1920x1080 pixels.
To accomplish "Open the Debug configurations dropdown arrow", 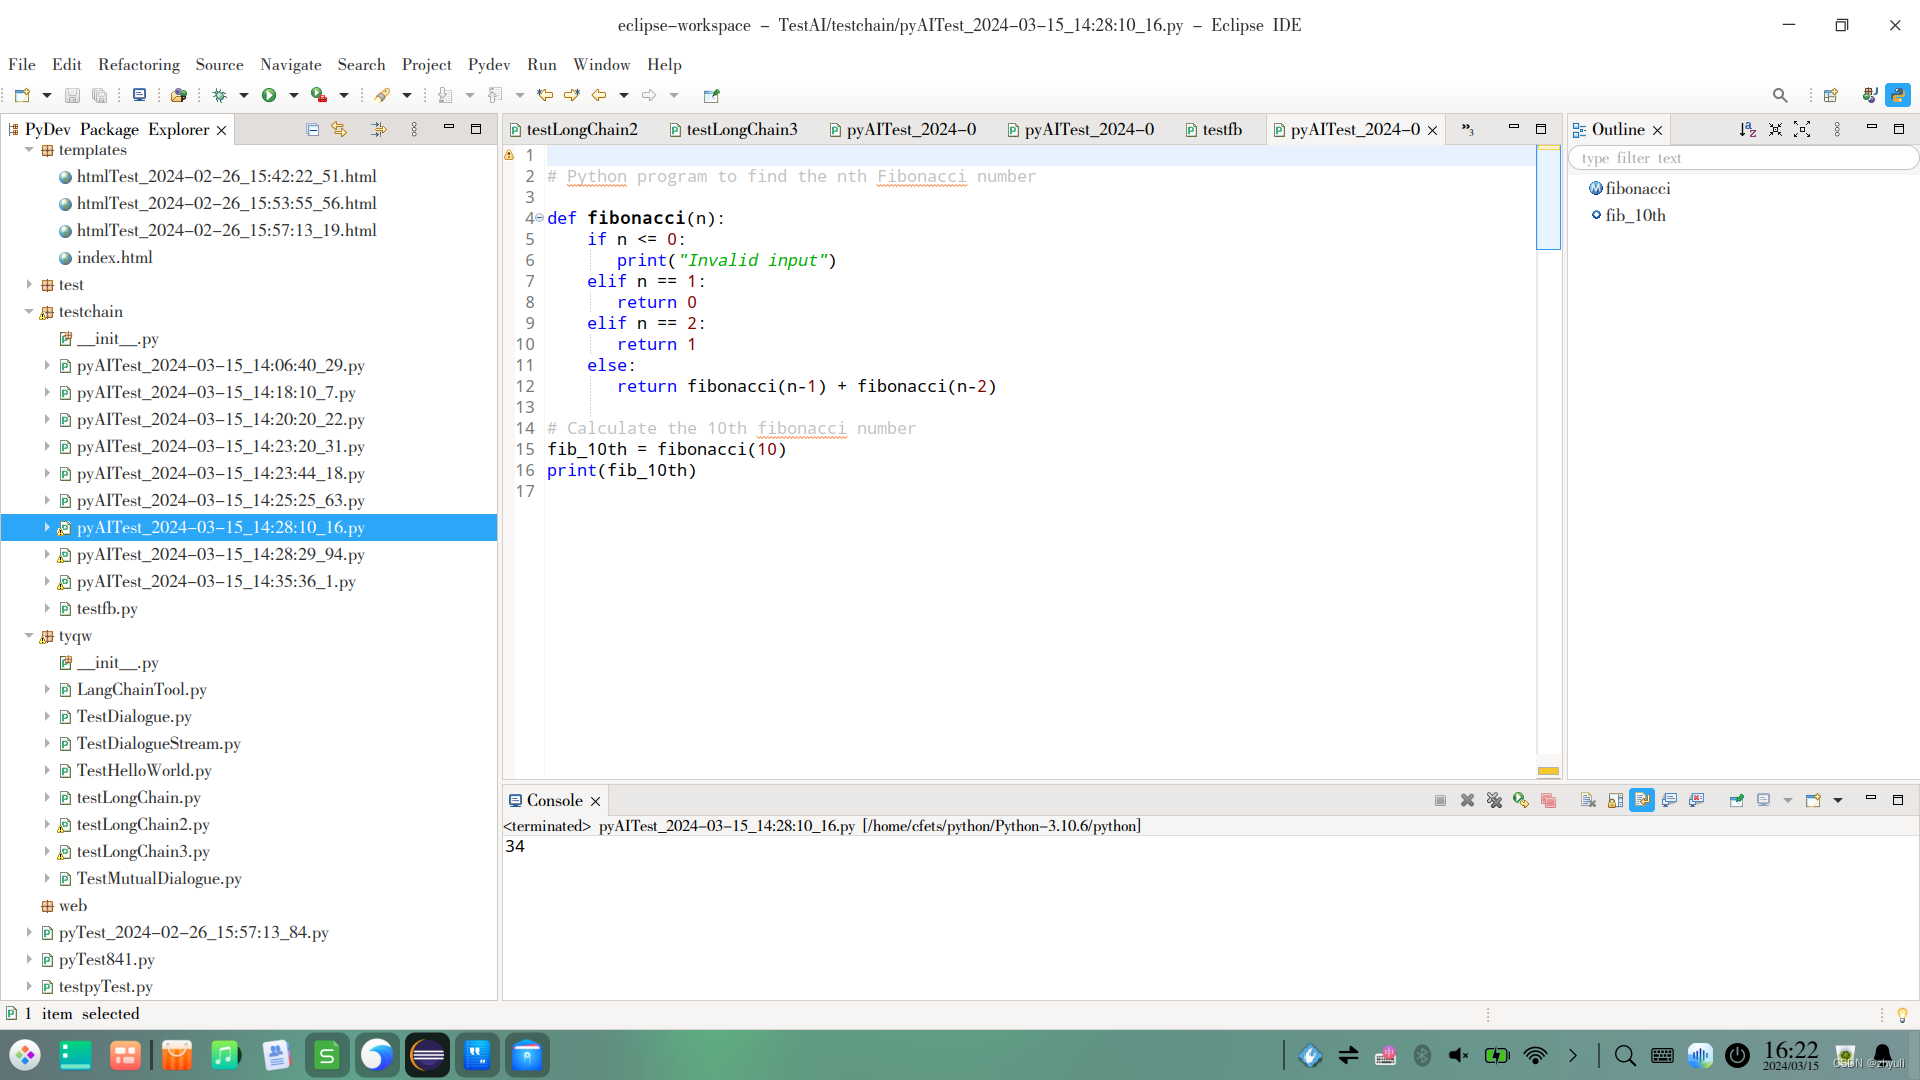I will [x=243, y=95].
